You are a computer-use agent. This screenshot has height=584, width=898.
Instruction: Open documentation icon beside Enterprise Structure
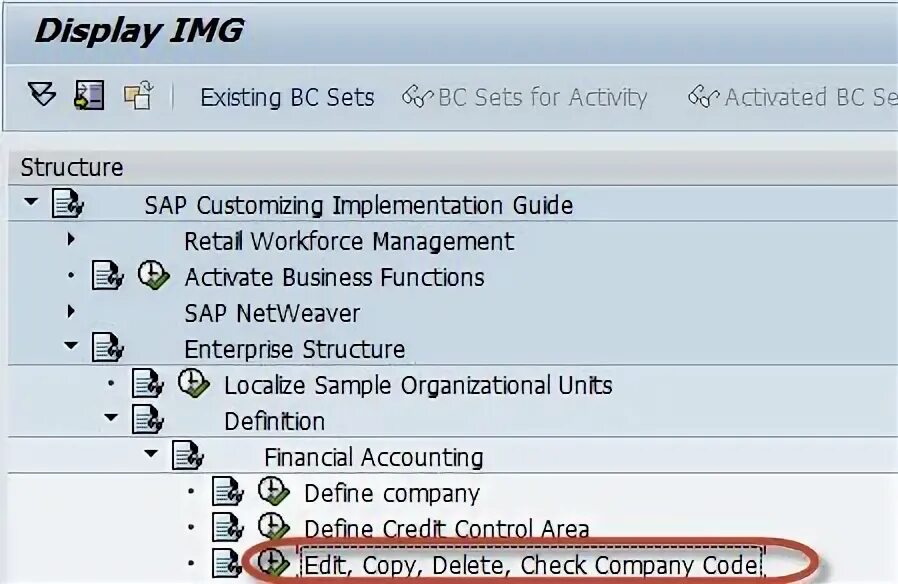coord(108,348)
